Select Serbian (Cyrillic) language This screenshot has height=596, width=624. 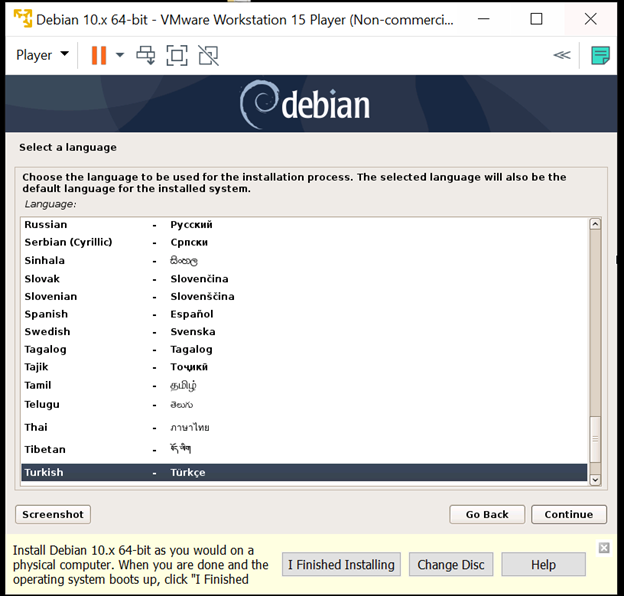click(304, 242)
